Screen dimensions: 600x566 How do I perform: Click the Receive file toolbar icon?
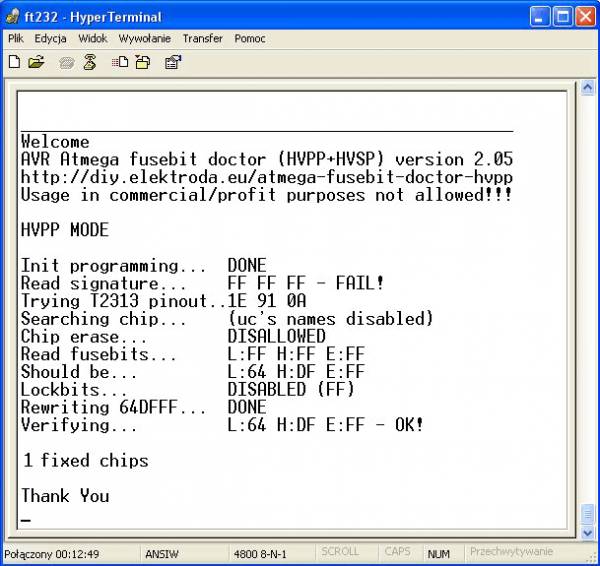point(142,62)
